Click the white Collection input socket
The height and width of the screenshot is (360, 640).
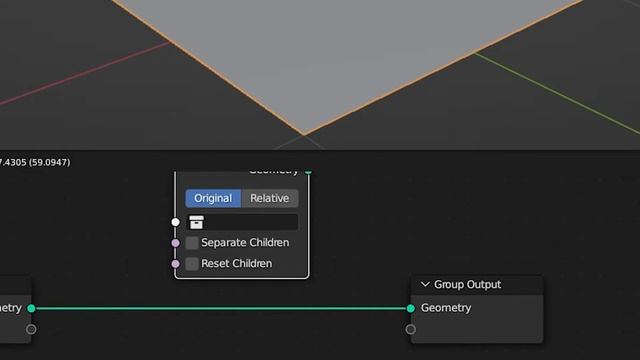coord(176,222)
